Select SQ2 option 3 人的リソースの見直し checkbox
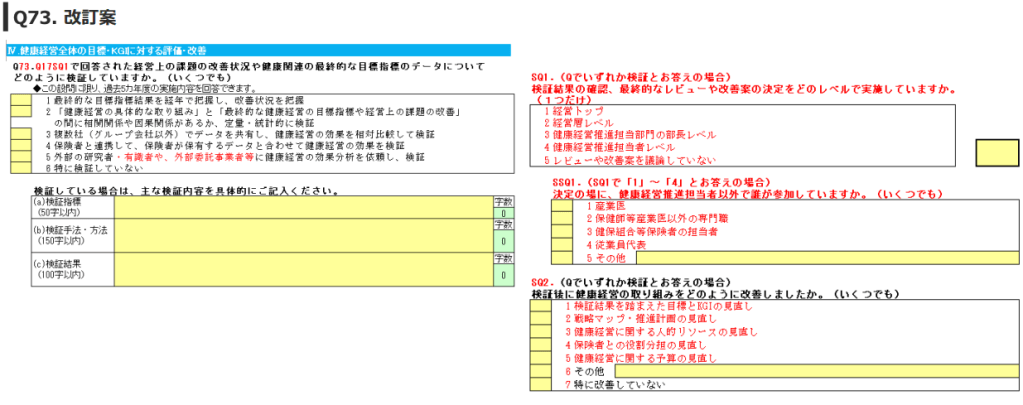 coord(539,331)
